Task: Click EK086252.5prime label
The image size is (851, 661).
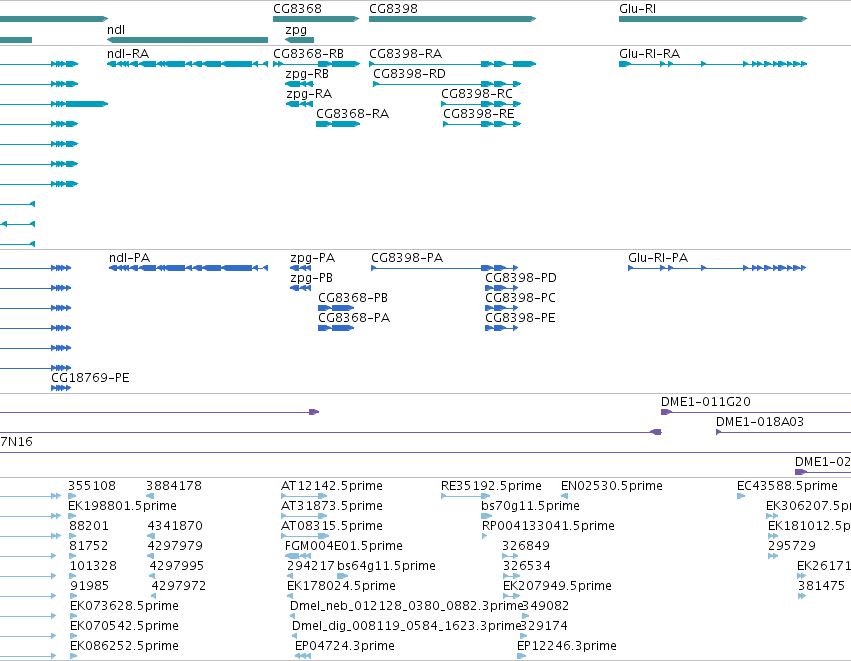Action: (x=124, y=646)
